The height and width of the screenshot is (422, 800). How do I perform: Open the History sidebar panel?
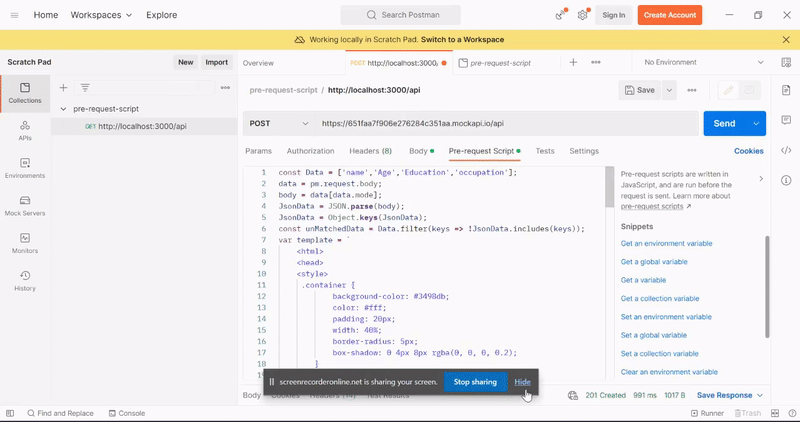25,280
